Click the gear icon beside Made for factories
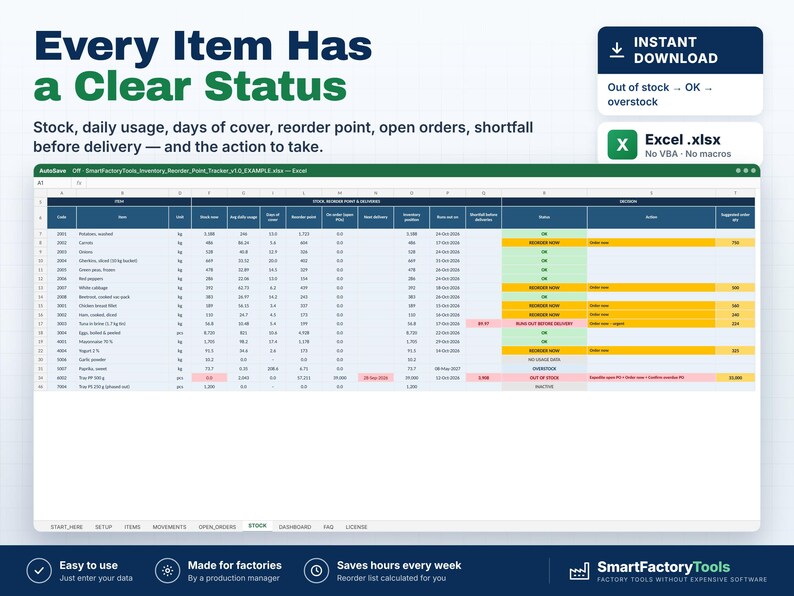 [x=168, y=571]
